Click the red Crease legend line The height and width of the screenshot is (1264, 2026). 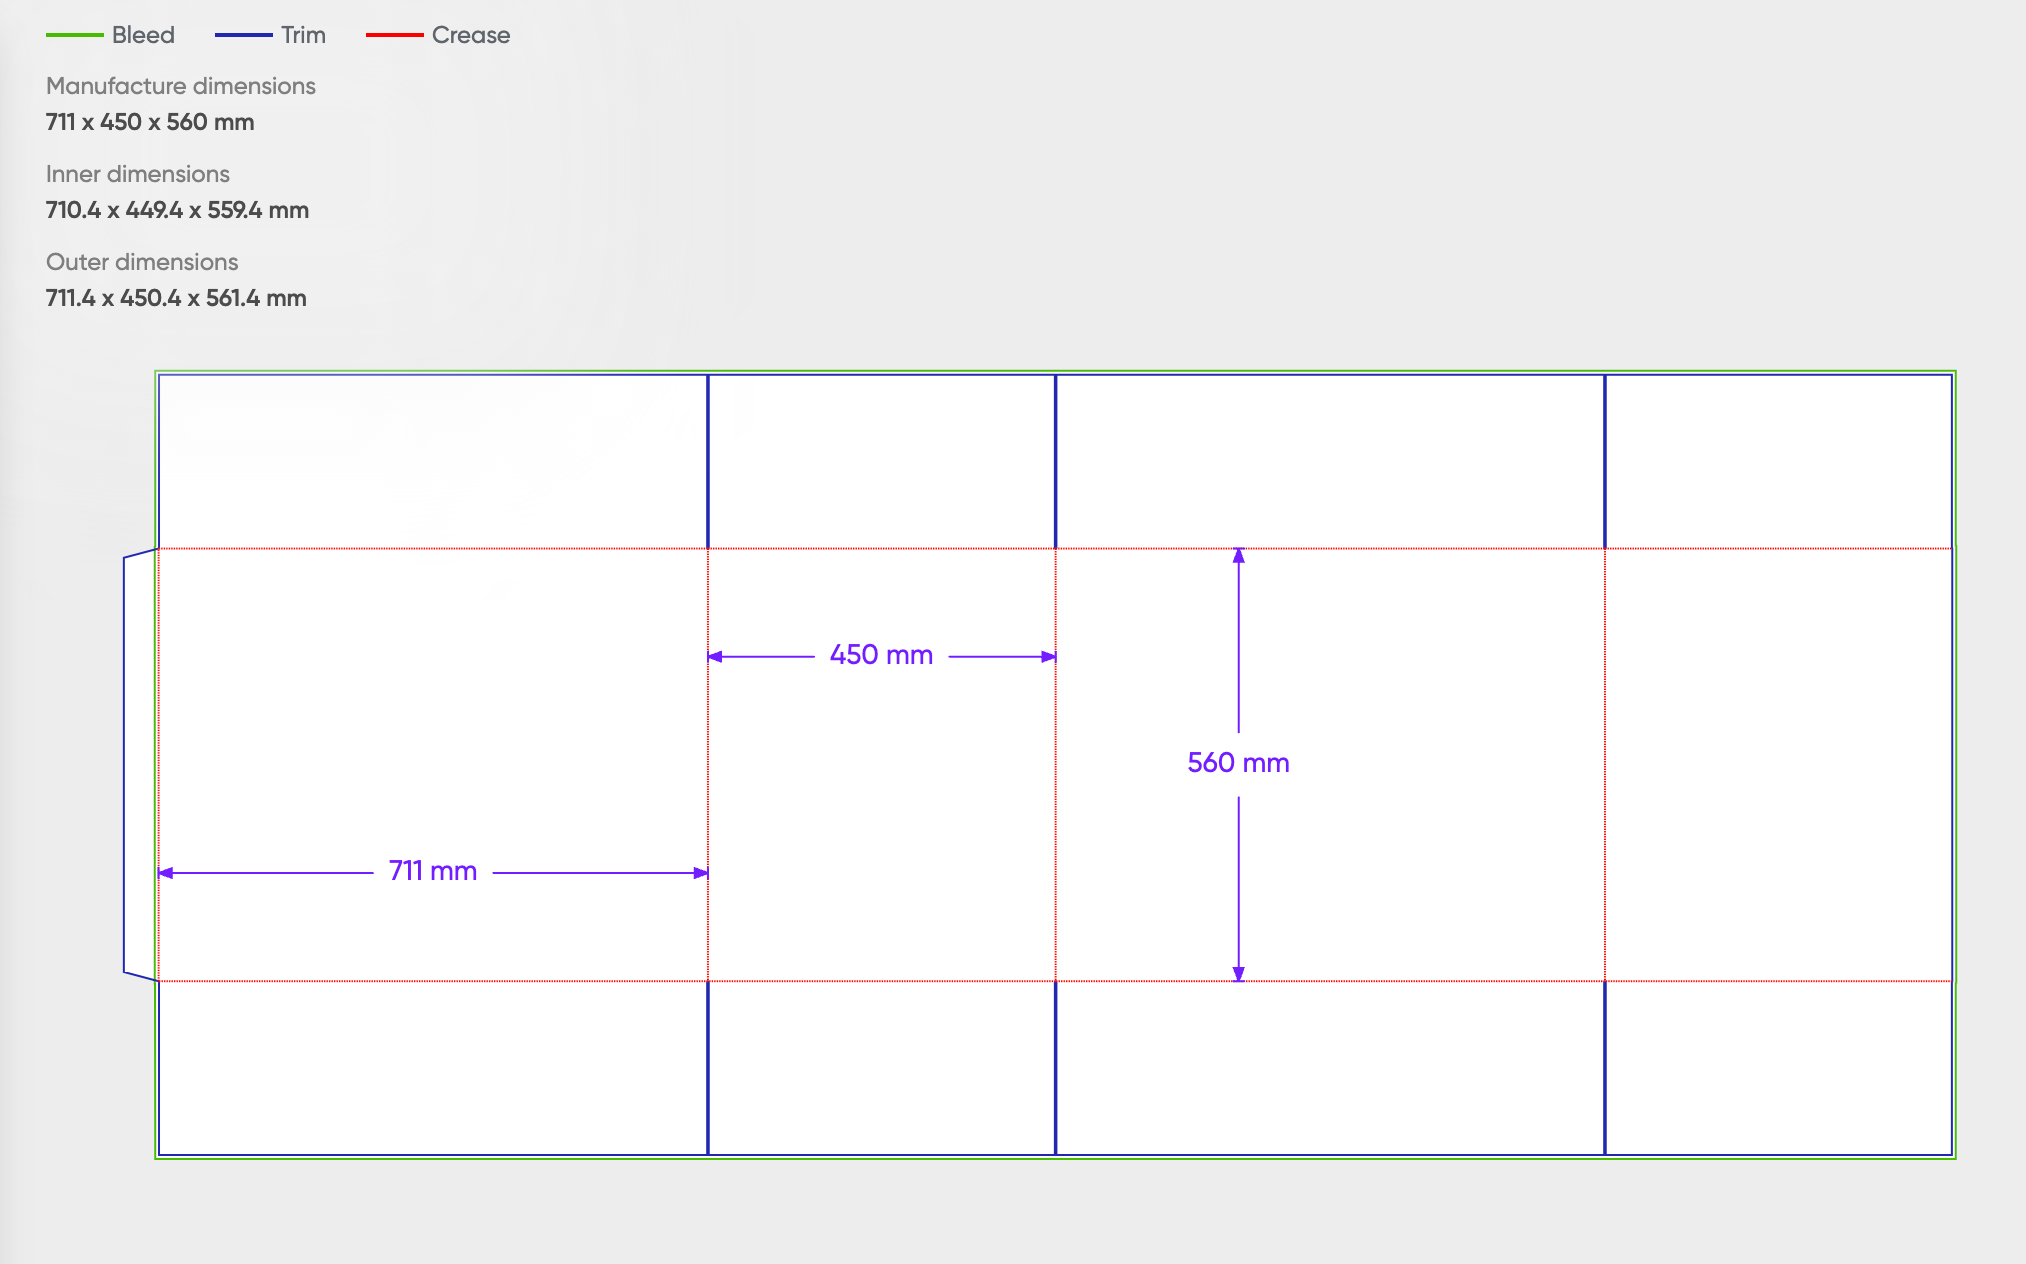pyautogui.click(x=394, y=35)
